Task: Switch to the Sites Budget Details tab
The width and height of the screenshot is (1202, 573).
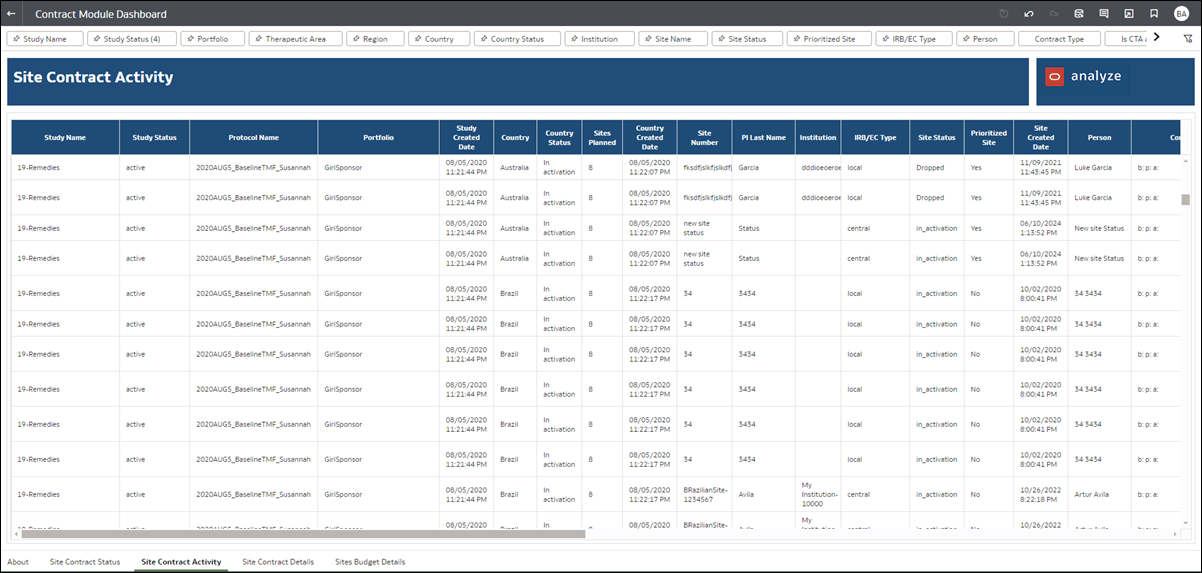Action: [x=370, y=562]
